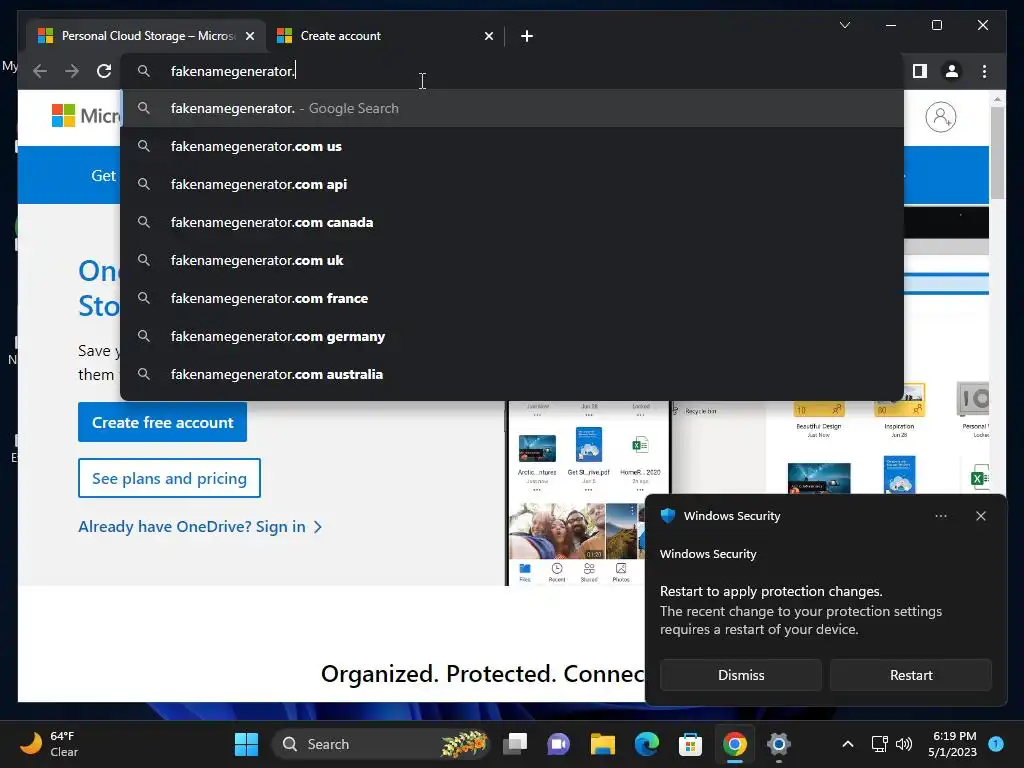This screenshot has height=768, width=1024.
Task: Show hidden icons in system tray
Action: click(848, 744)
